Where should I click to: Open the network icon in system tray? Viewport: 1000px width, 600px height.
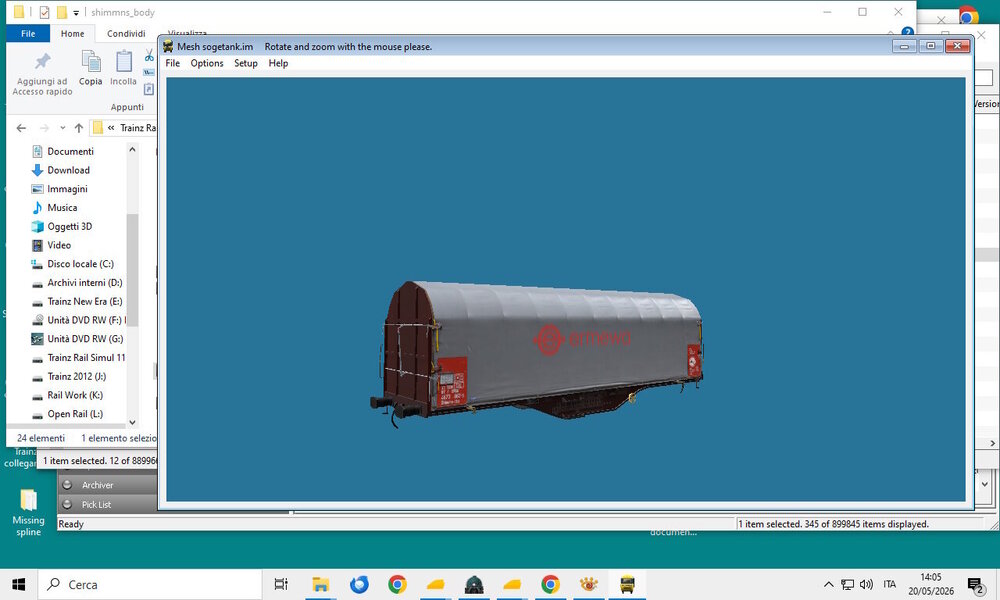pos(847,584)
